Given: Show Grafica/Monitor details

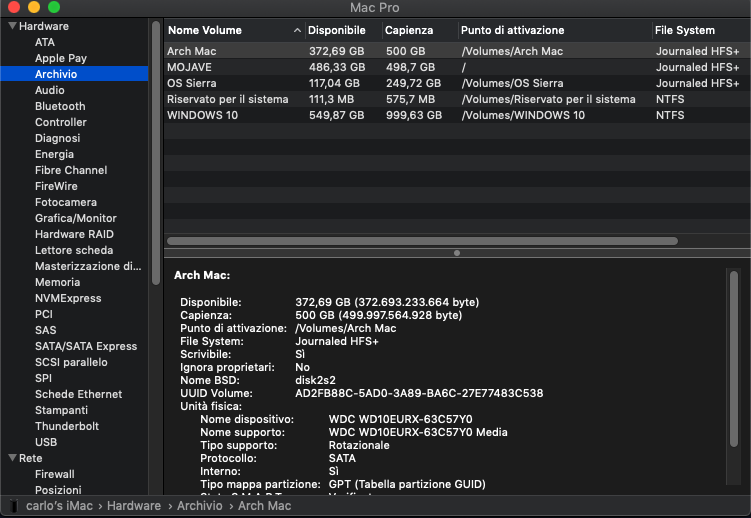Looking at the screenshot, I should tap(76, 218).
